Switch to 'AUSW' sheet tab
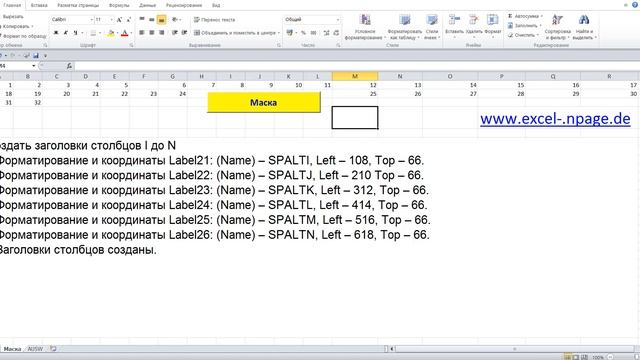This screenshot has width=640, height=360. pyautogui.click(x=35, y=349)
